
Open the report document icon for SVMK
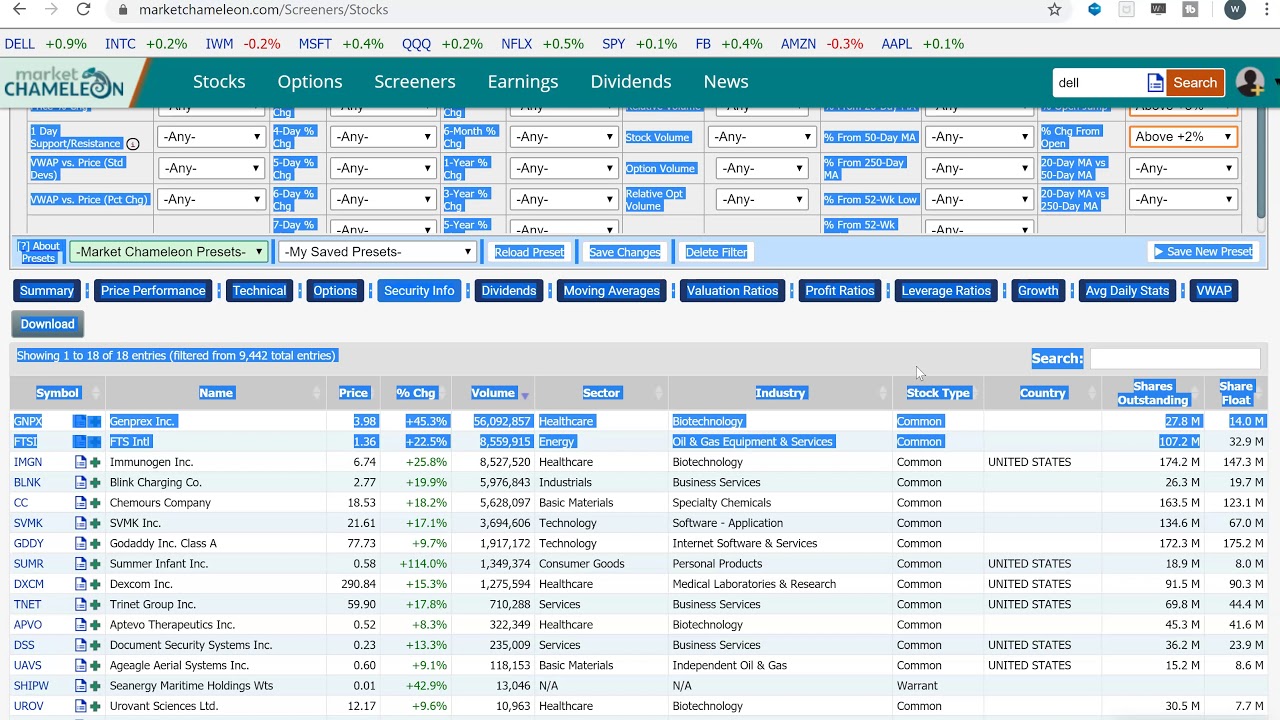coord(81,523)
